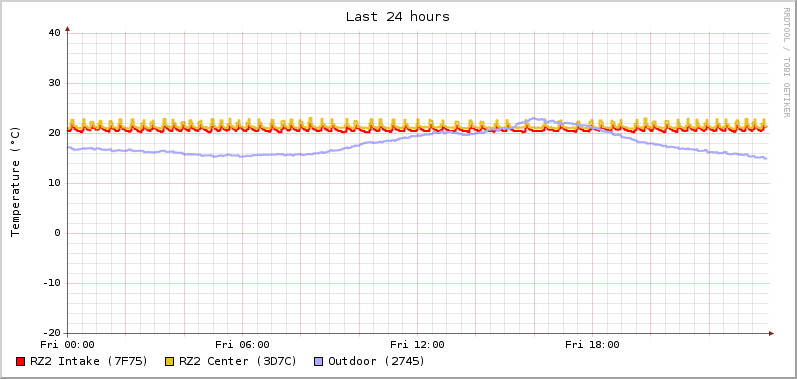Click the red RZ2 Intake legend swatch
Viewport: 797px width, 379px height.
20,362
